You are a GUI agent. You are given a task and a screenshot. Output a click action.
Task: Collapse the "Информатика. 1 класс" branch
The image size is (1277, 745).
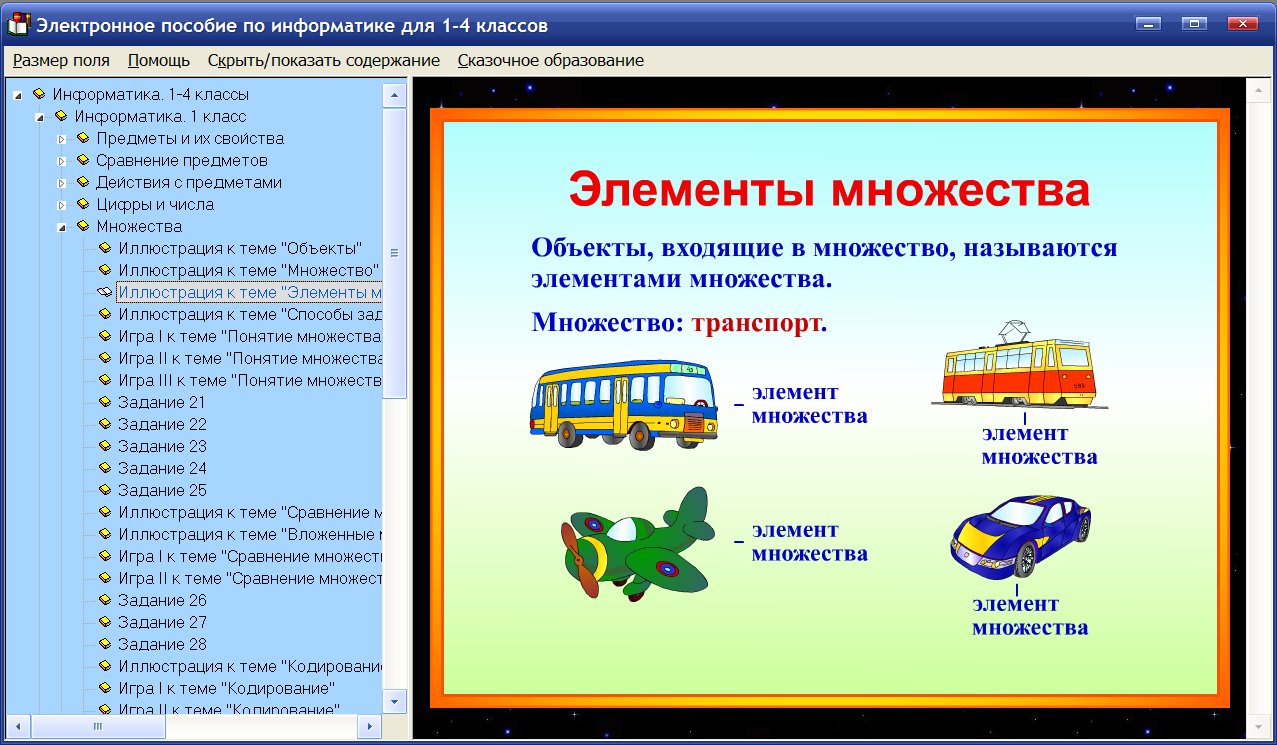coord(40,116)
